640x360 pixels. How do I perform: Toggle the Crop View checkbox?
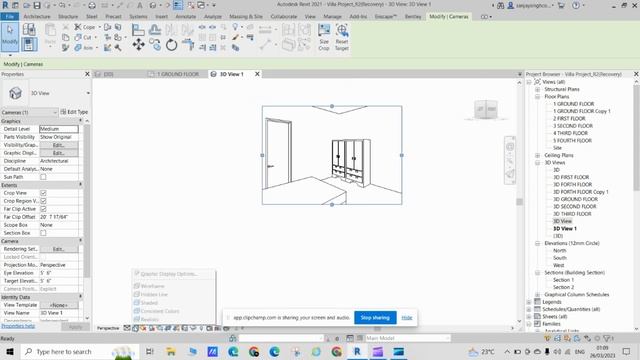pyautogui.click(x=43, y=193)
